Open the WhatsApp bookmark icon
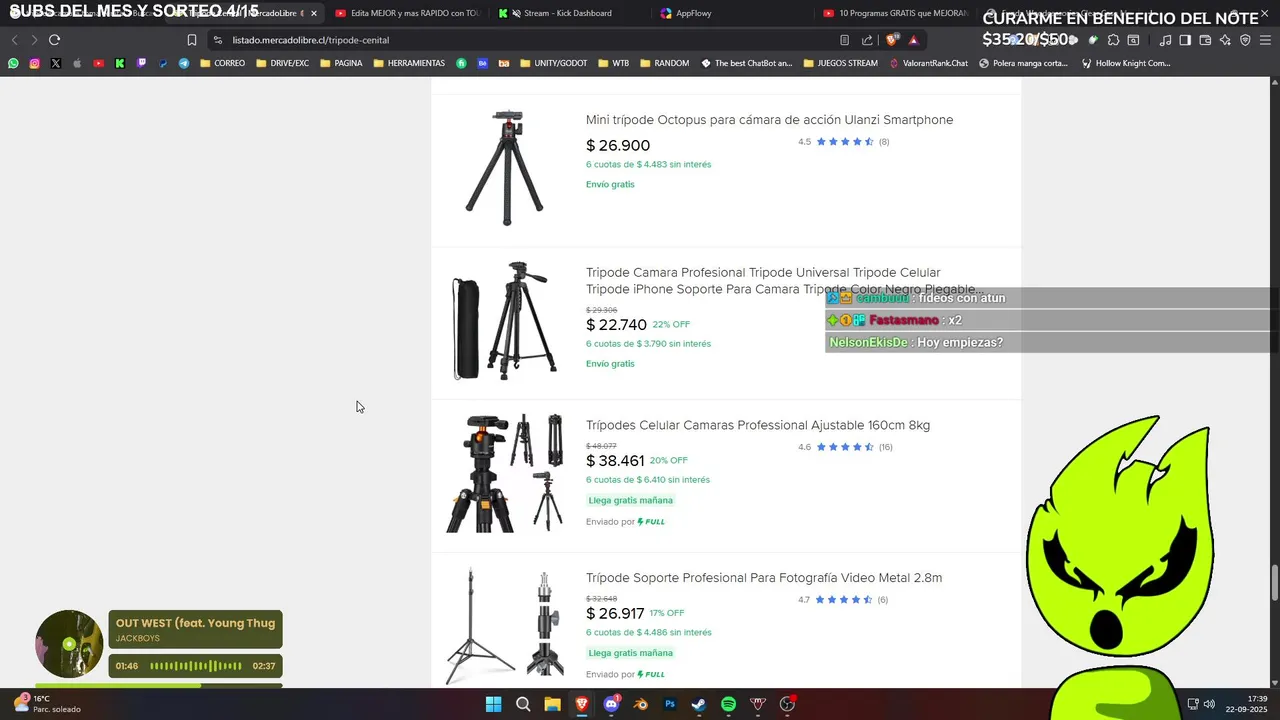1280x720 pixels. [x=13, y=63]
